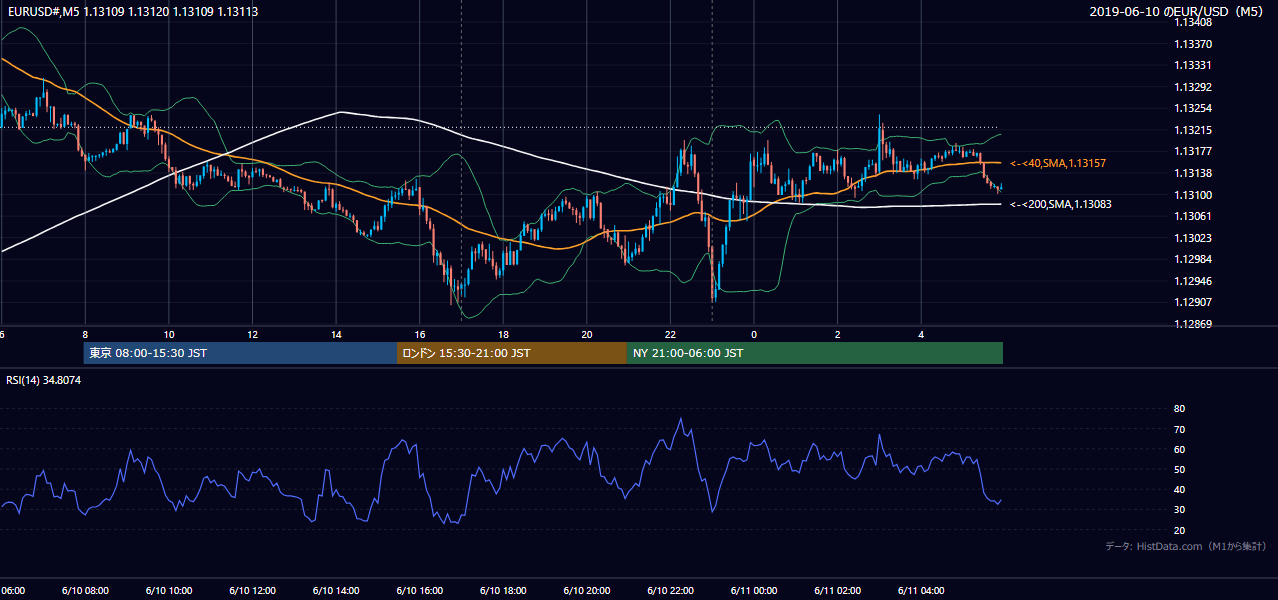Image resolution: width=1278 pixels, height=600 pixels.
Task: Click price axis label 1.13177
Action: (1192, 151)
